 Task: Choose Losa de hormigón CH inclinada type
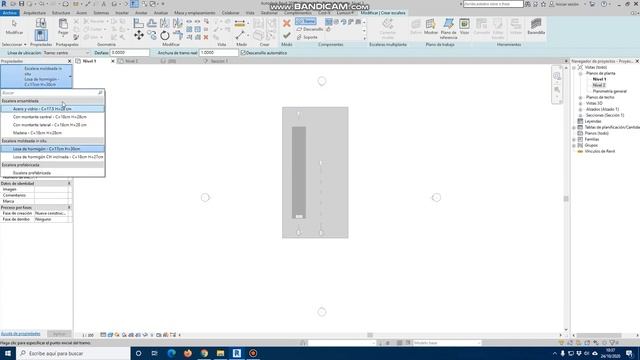tap(52, 157)
